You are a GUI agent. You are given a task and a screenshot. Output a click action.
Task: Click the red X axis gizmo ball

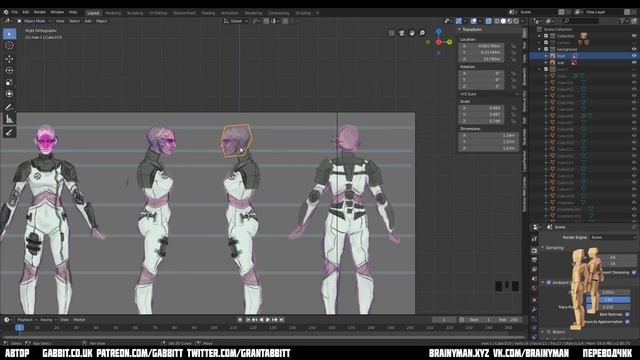[x=438, y=42]
